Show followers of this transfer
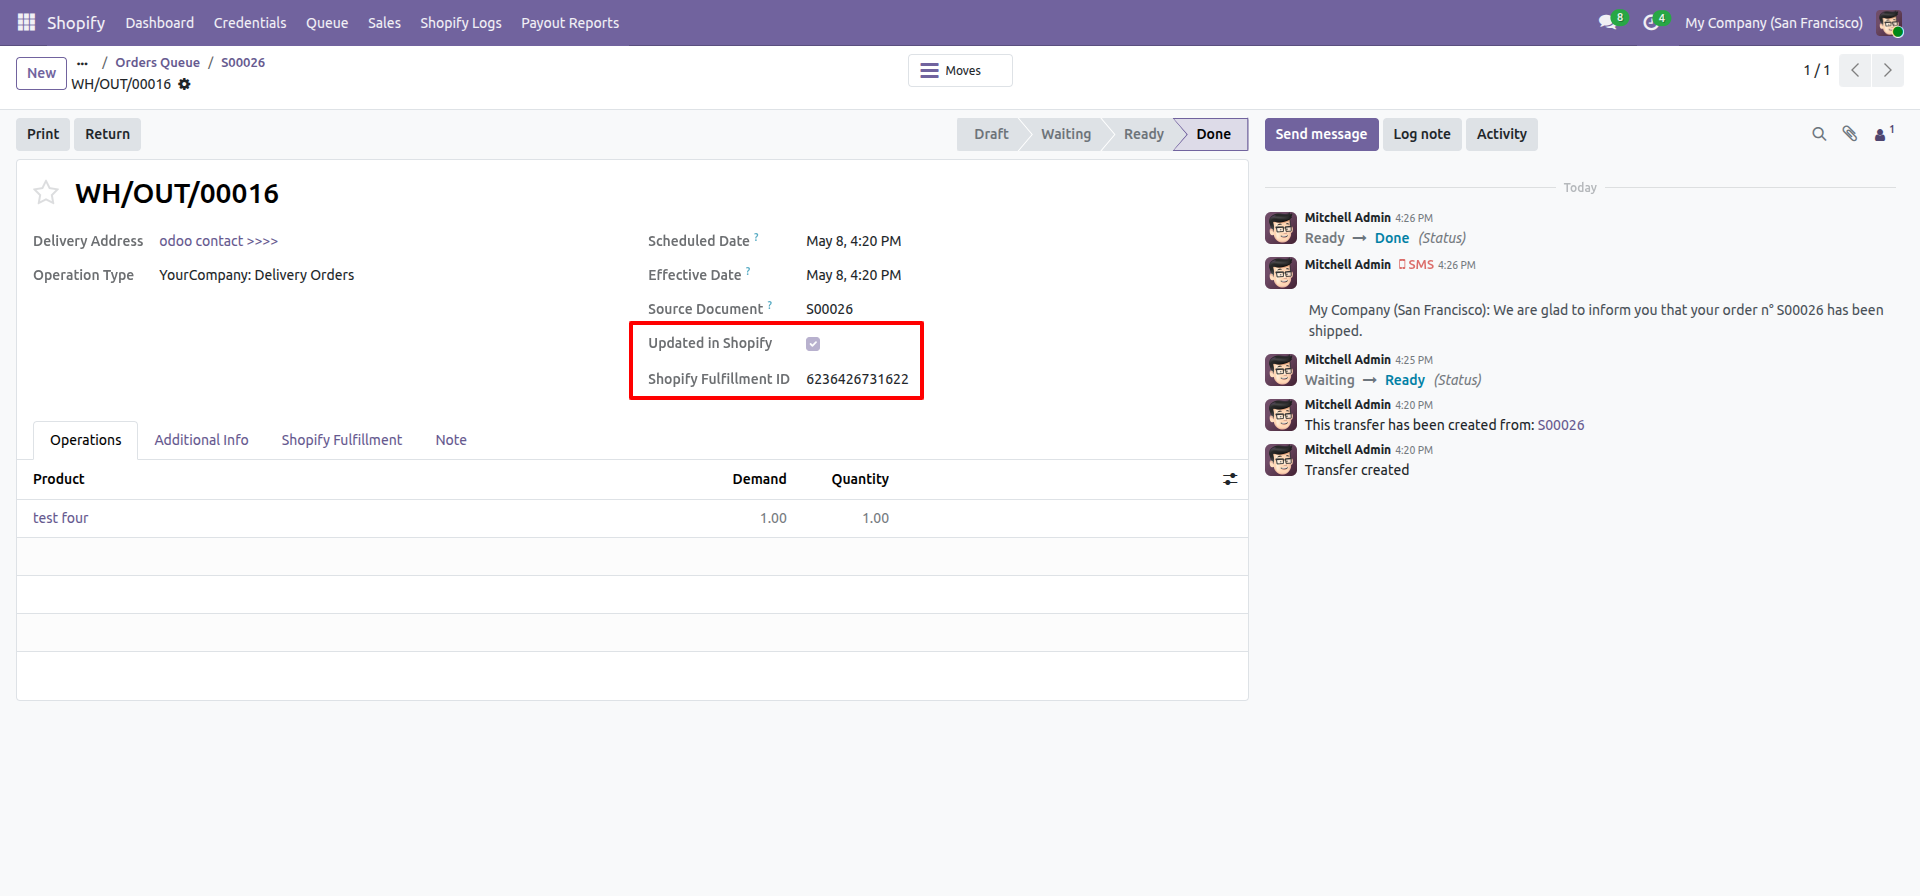Screen dimensions: 1920x896 (x=1883, y=134)
